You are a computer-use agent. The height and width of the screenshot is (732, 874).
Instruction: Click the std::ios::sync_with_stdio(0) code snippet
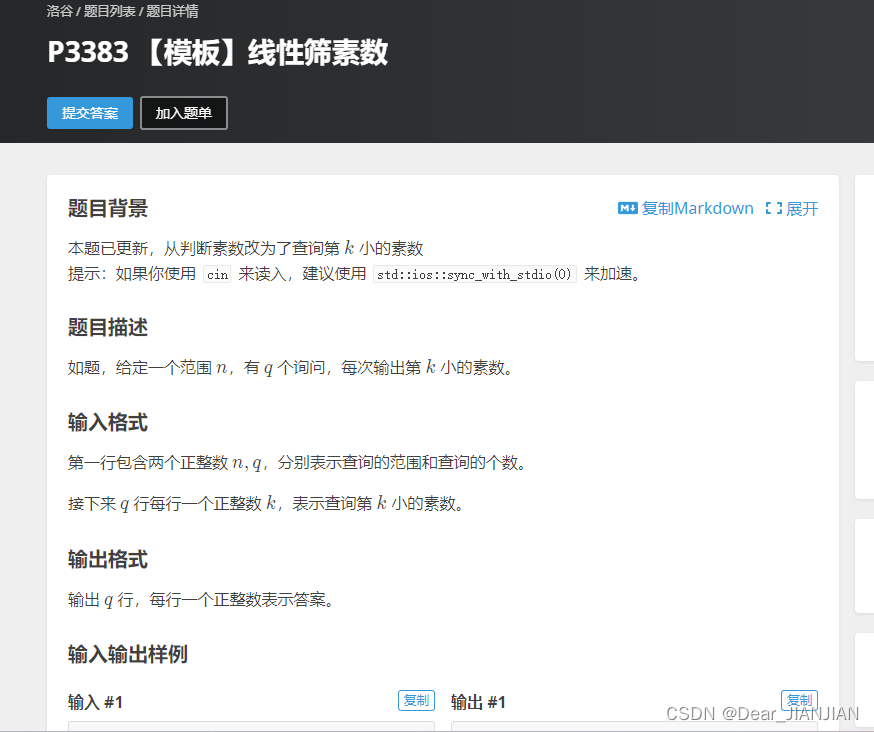[474, 274]
